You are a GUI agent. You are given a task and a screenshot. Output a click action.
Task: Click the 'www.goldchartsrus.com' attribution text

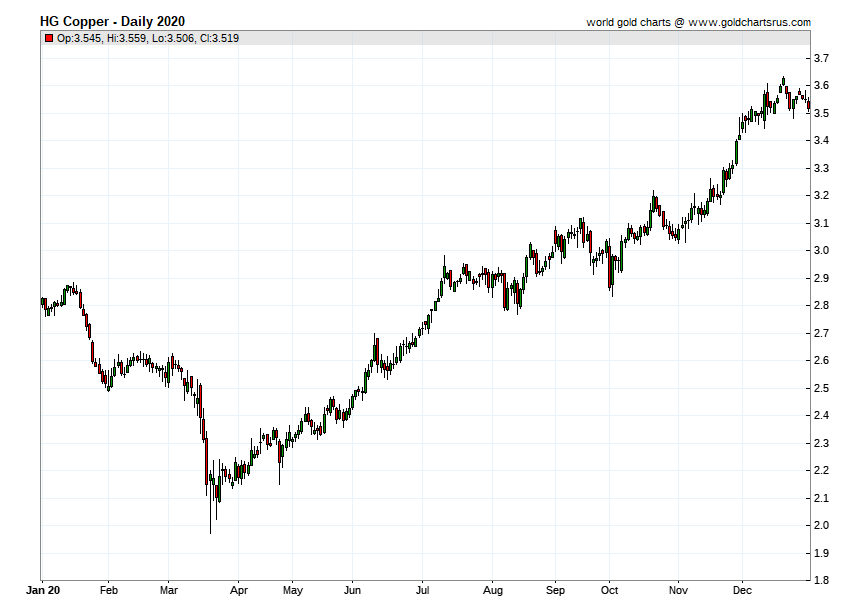(749, 22)
